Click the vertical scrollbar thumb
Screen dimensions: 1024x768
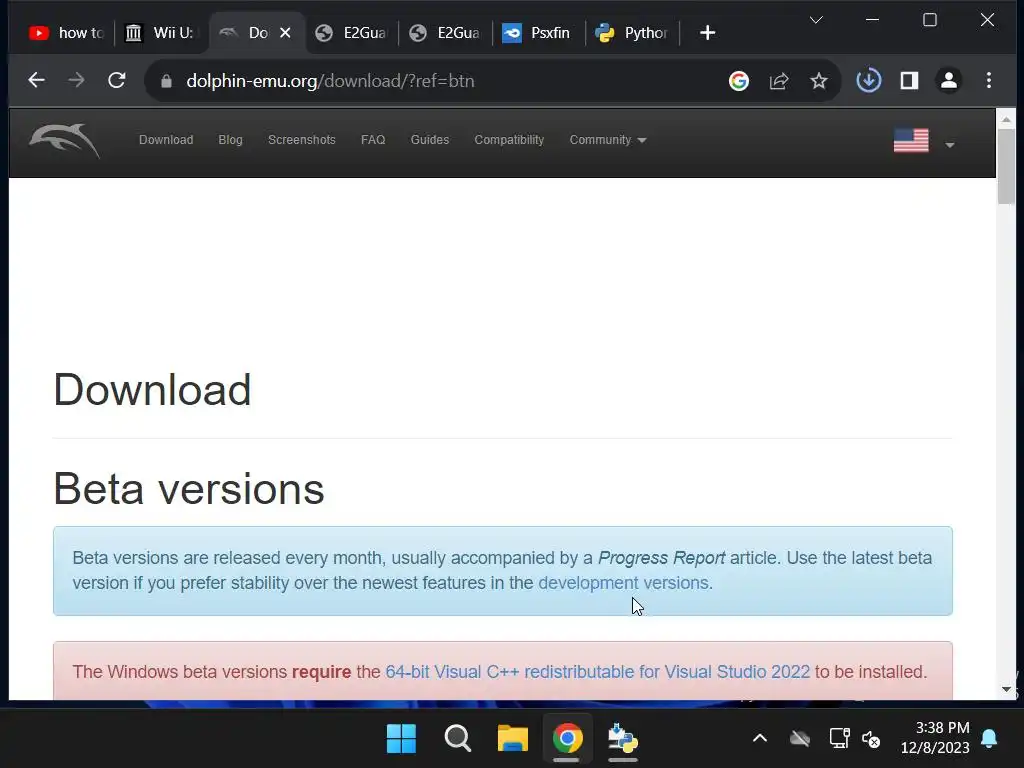[1006, 167]
